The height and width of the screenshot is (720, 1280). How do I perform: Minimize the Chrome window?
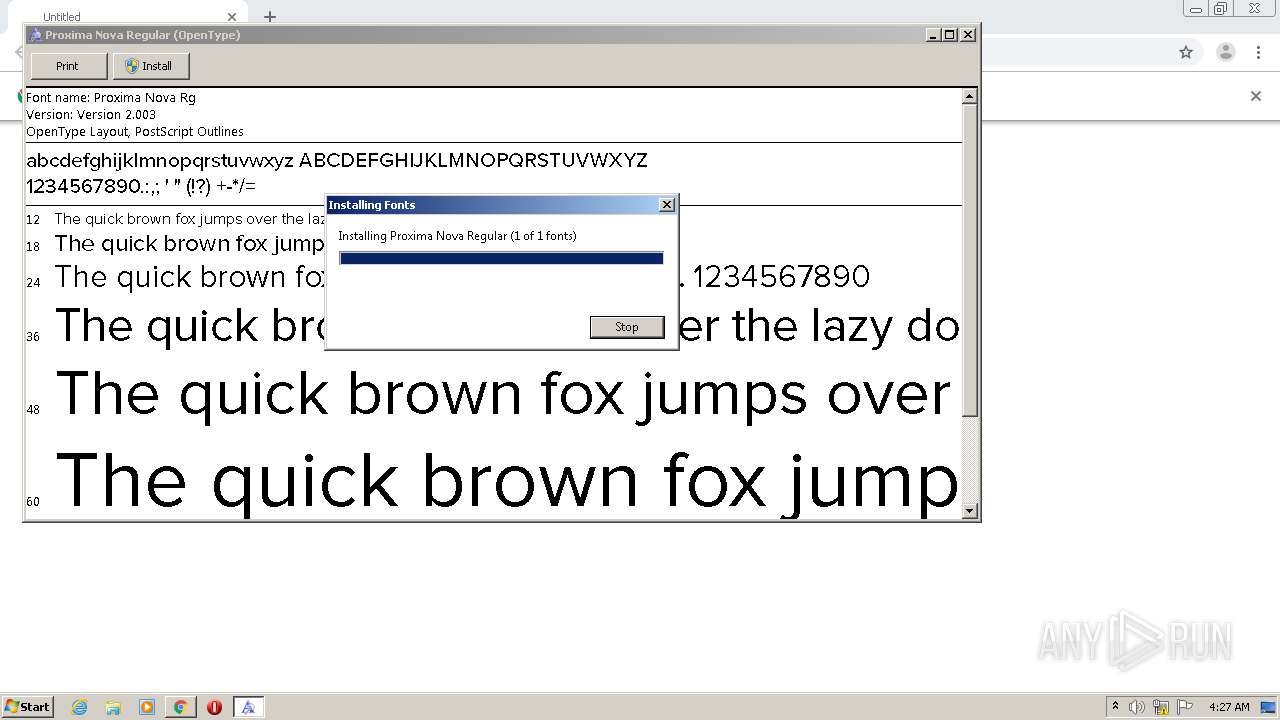1195,9
